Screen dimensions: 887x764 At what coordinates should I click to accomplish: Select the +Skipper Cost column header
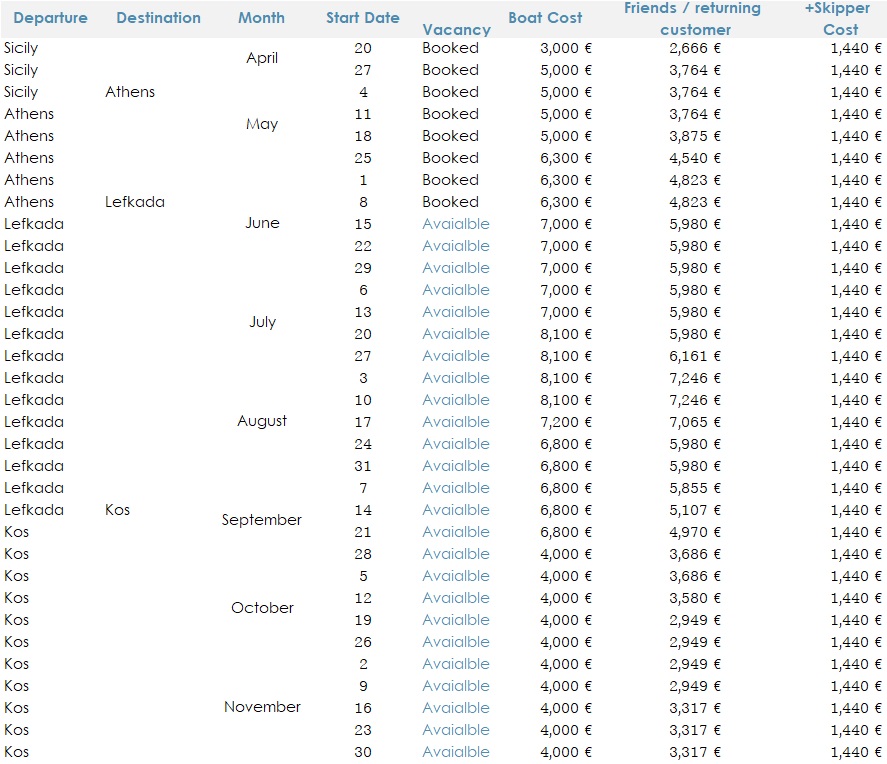tap(839, 19)
